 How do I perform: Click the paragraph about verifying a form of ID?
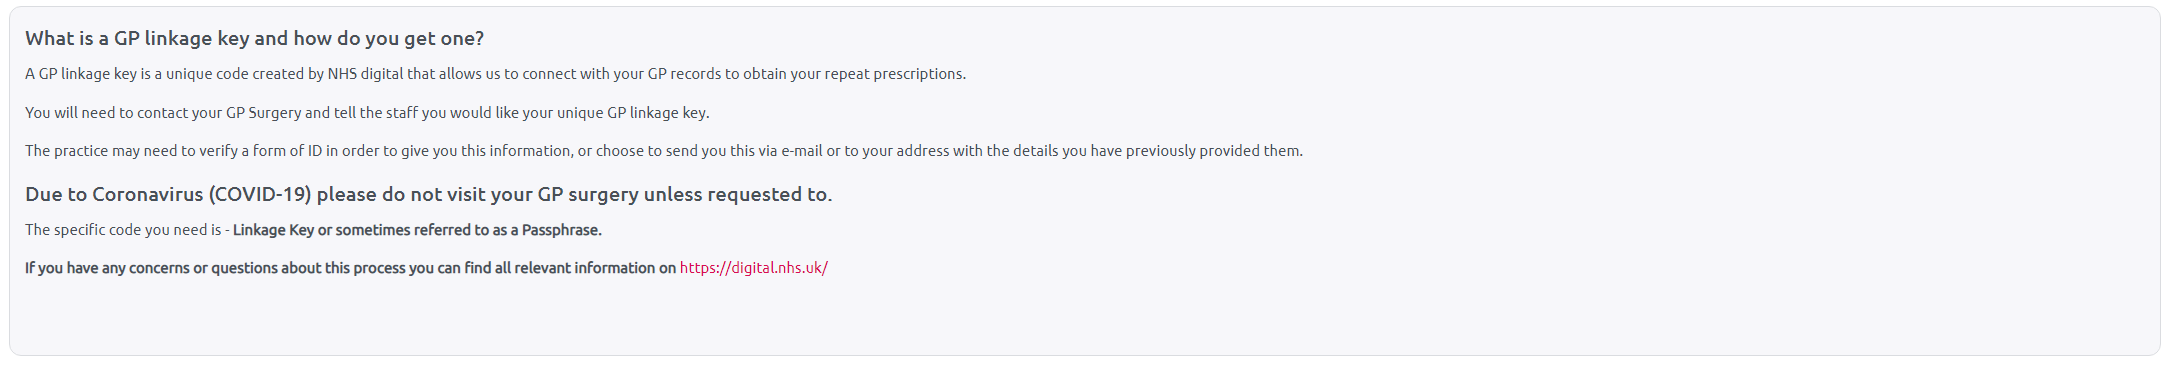click(x=664, y=151)
